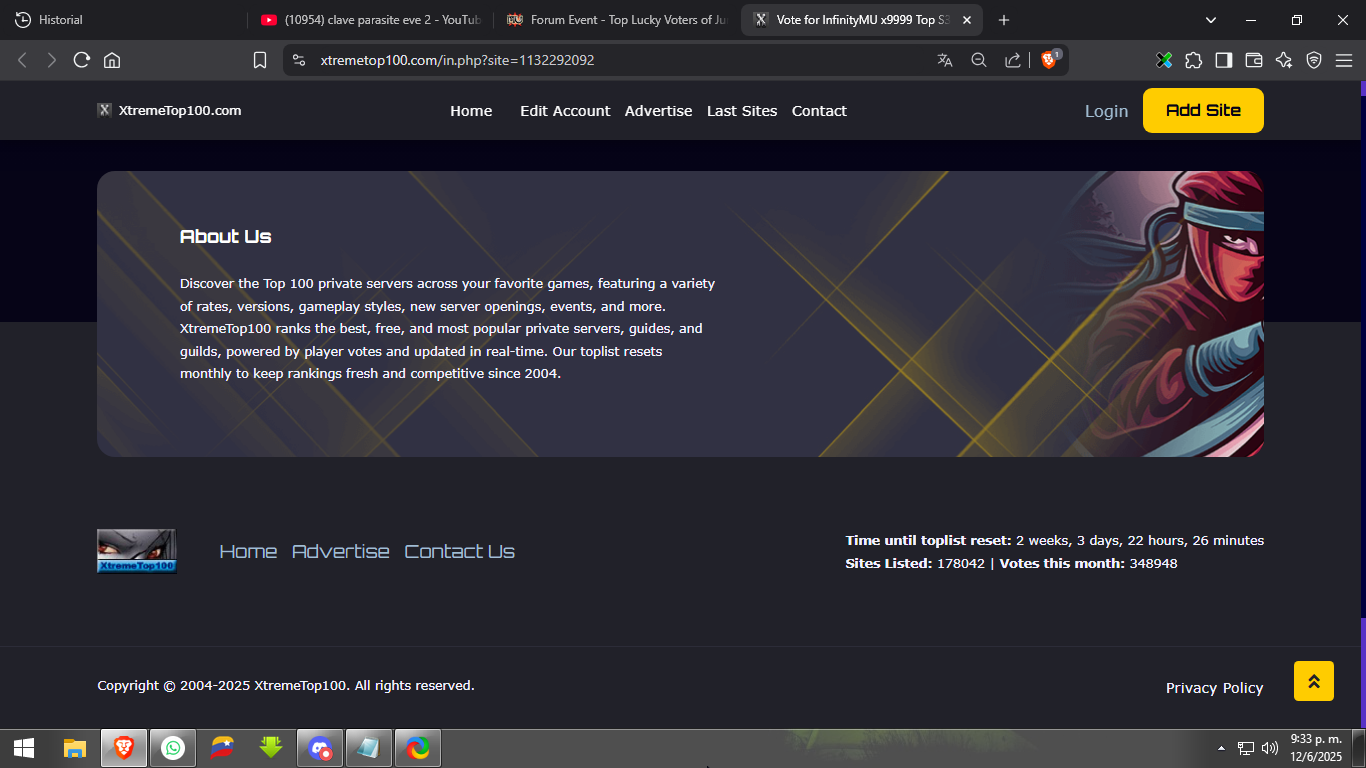Viewport: 1366px width, 768px height.
Task: Click the browser forward arrow
Action: tap(52, 60)
